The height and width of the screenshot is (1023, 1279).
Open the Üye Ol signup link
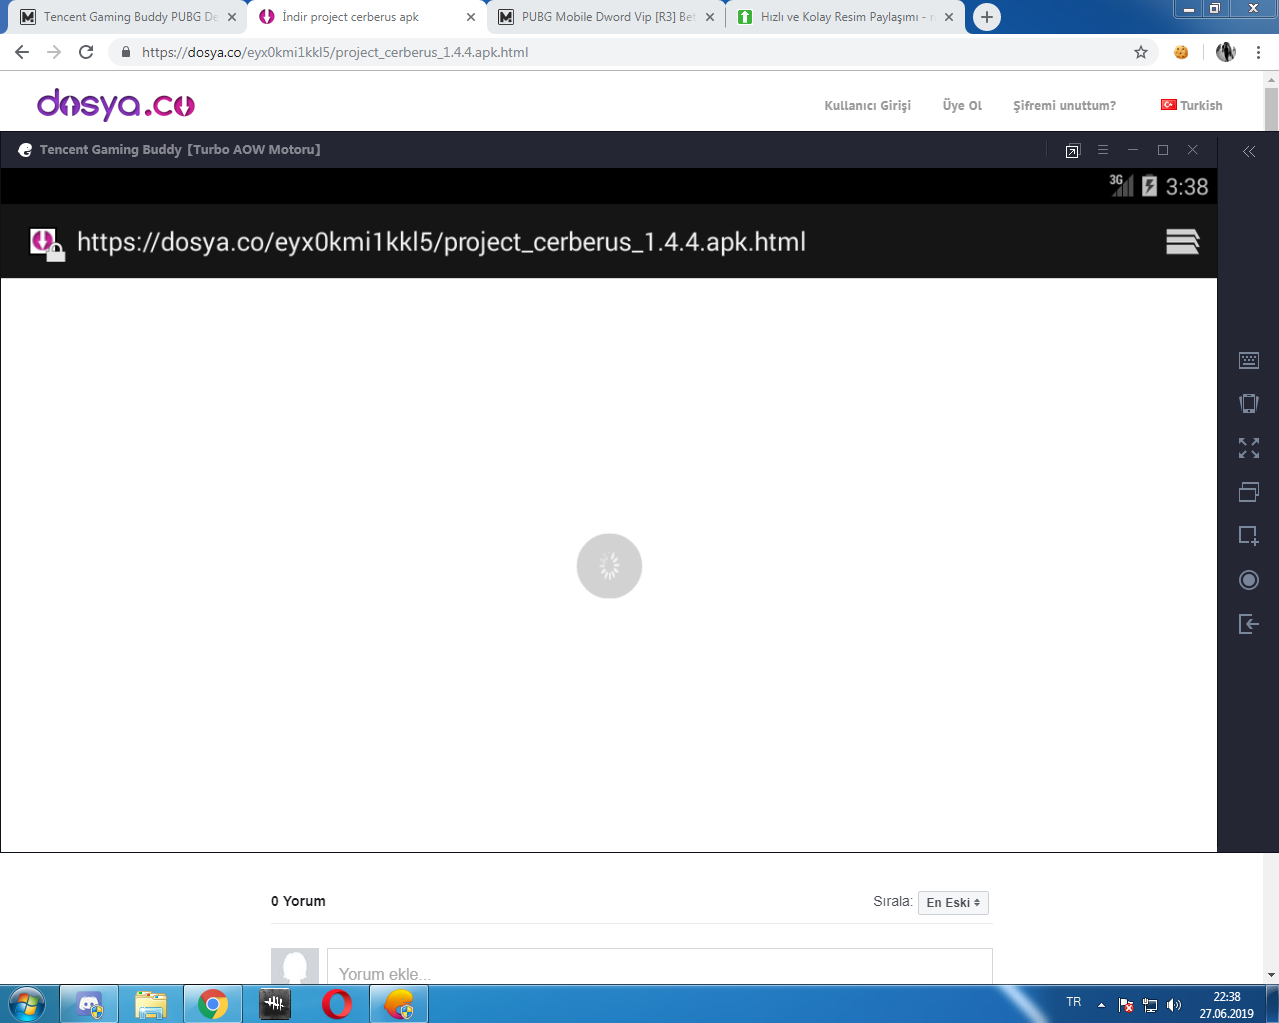962,105
